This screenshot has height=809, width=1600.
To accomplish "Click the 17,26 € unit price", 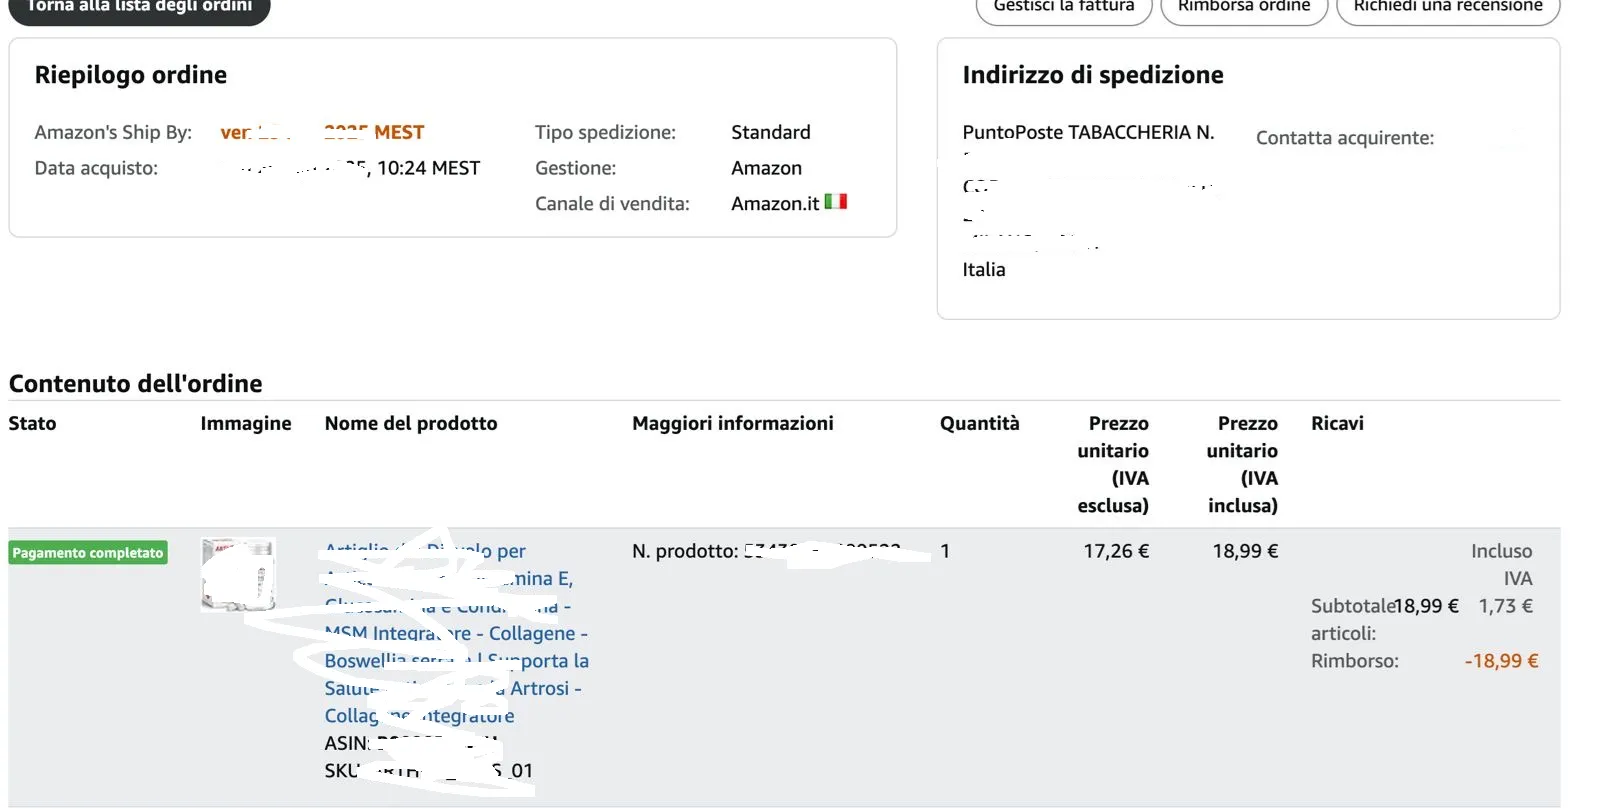I will click(x=1116, y=551).
